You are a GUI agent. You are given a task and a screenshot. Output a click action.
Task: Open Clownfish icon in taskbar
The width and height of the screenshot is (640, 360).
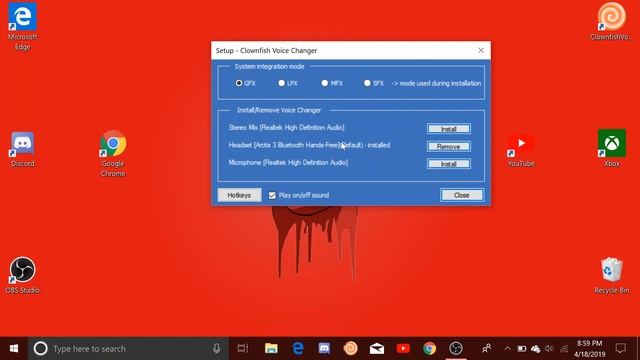351,349
